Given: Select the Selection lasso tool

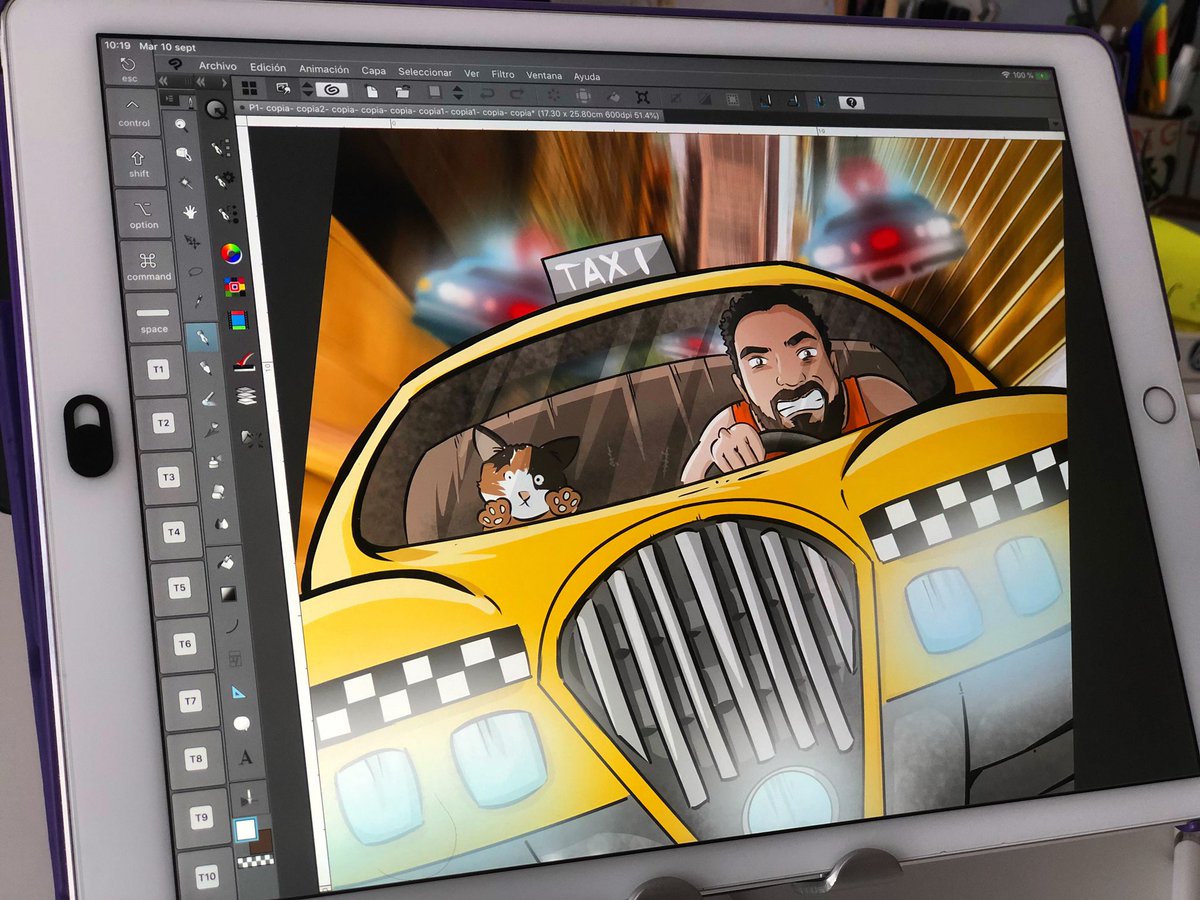Looking at the screenshot, I should (x=196, y=271).
